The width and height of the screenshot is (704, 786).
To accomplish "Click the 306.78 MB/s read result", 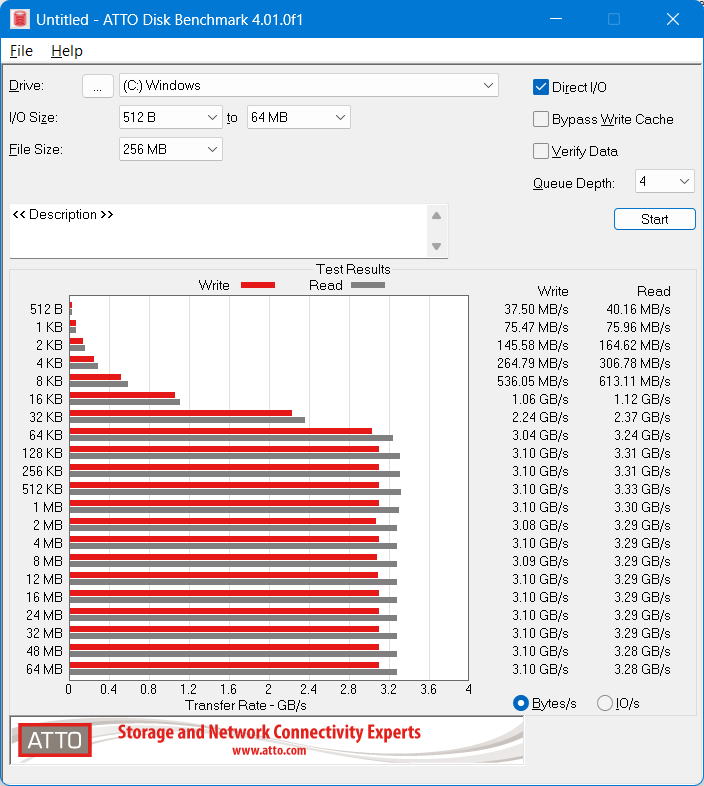I will click(635, 363).
